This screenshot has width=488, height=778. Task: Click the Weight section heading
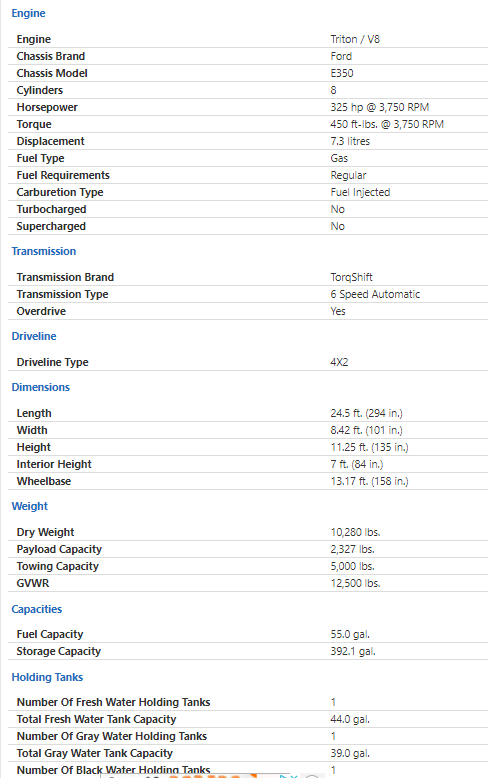click(30, 506)
